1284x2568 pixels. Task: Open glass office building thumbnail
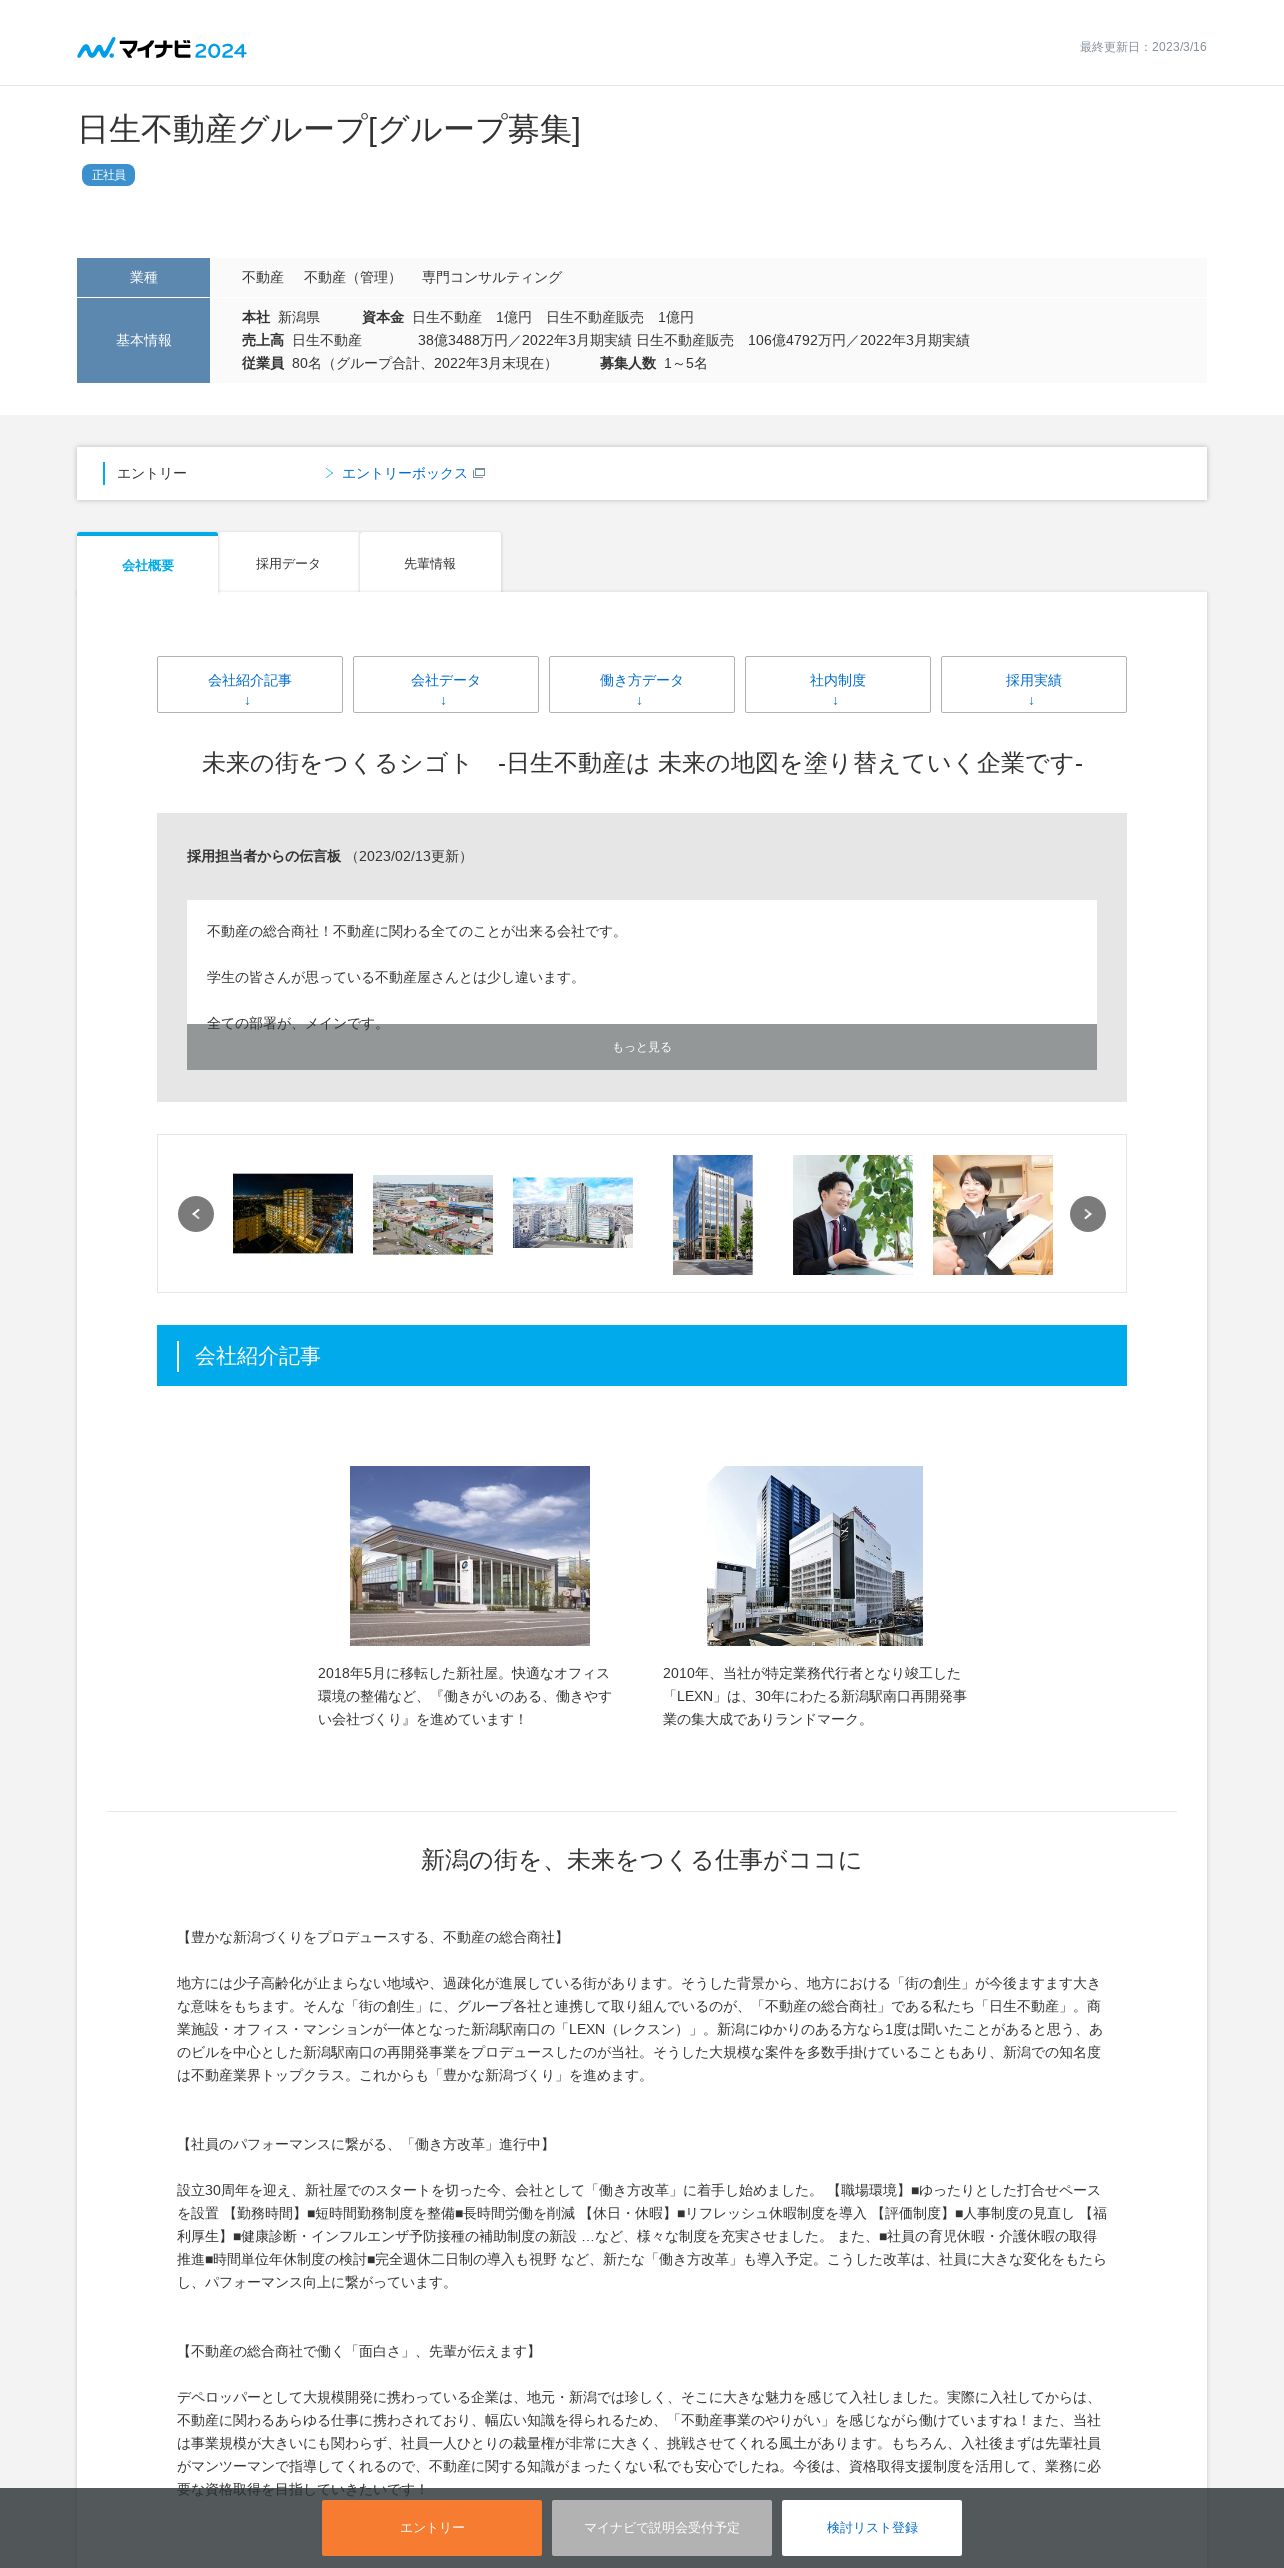713,1214
